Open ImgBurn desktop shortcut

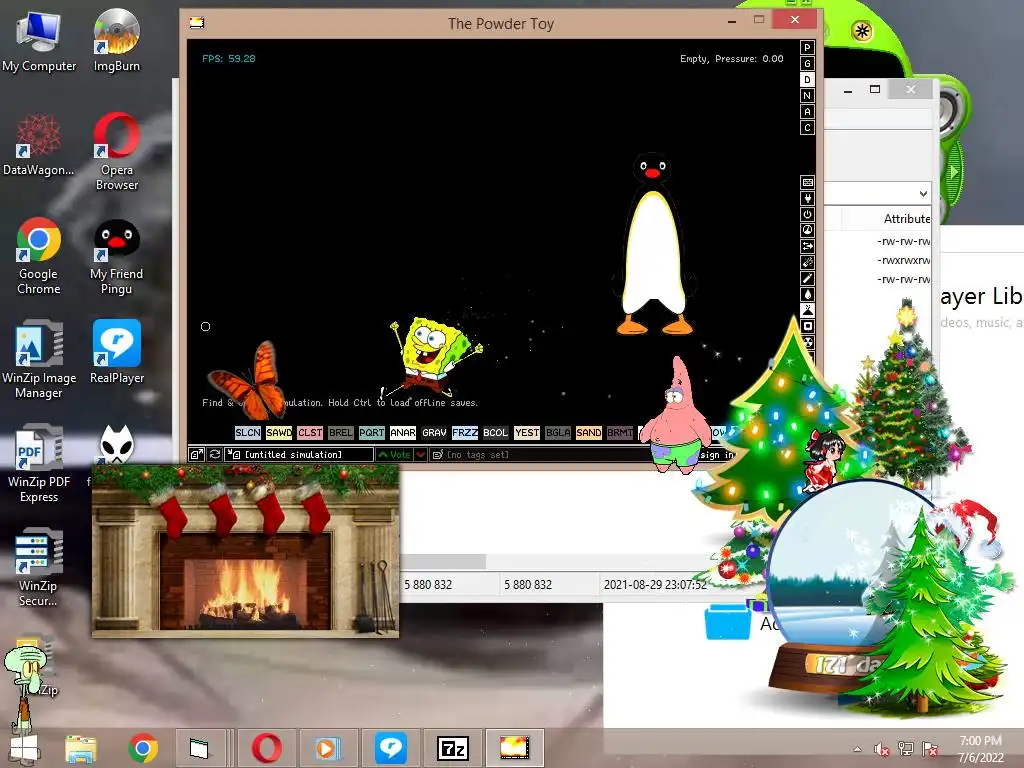click(116, 40)
